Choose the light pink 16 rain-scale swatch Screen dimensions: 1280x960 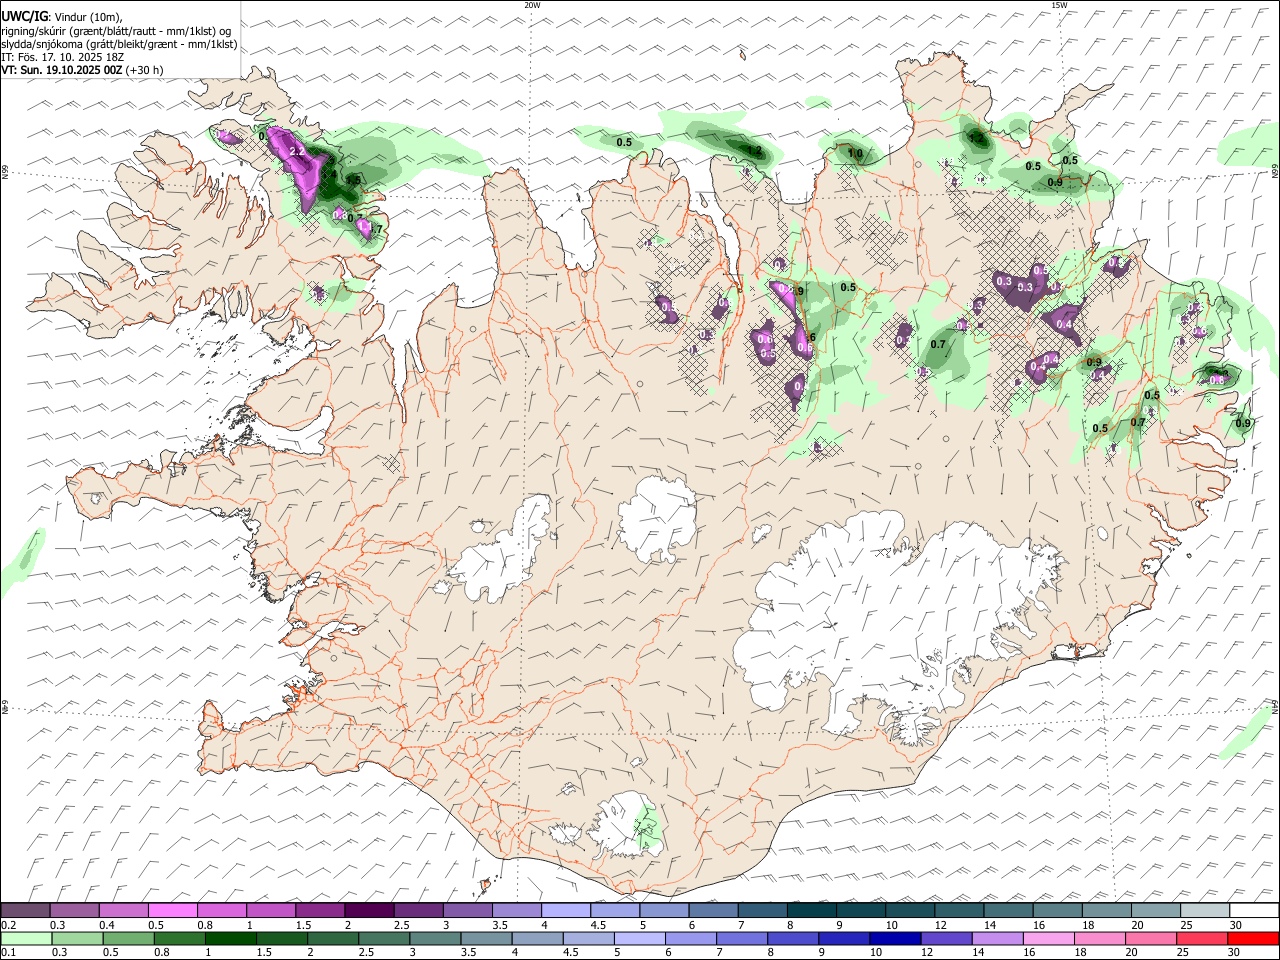click(1047, 938)
